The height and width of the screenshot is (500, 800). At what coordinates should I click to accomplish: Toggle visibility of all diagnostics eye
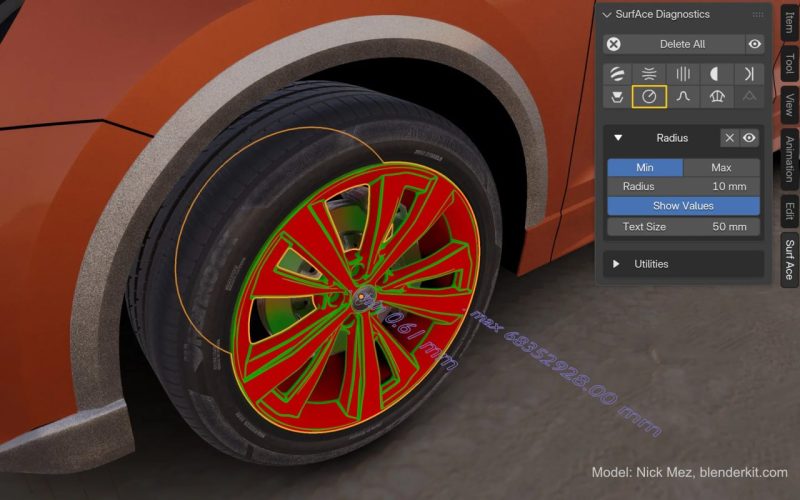755,44
